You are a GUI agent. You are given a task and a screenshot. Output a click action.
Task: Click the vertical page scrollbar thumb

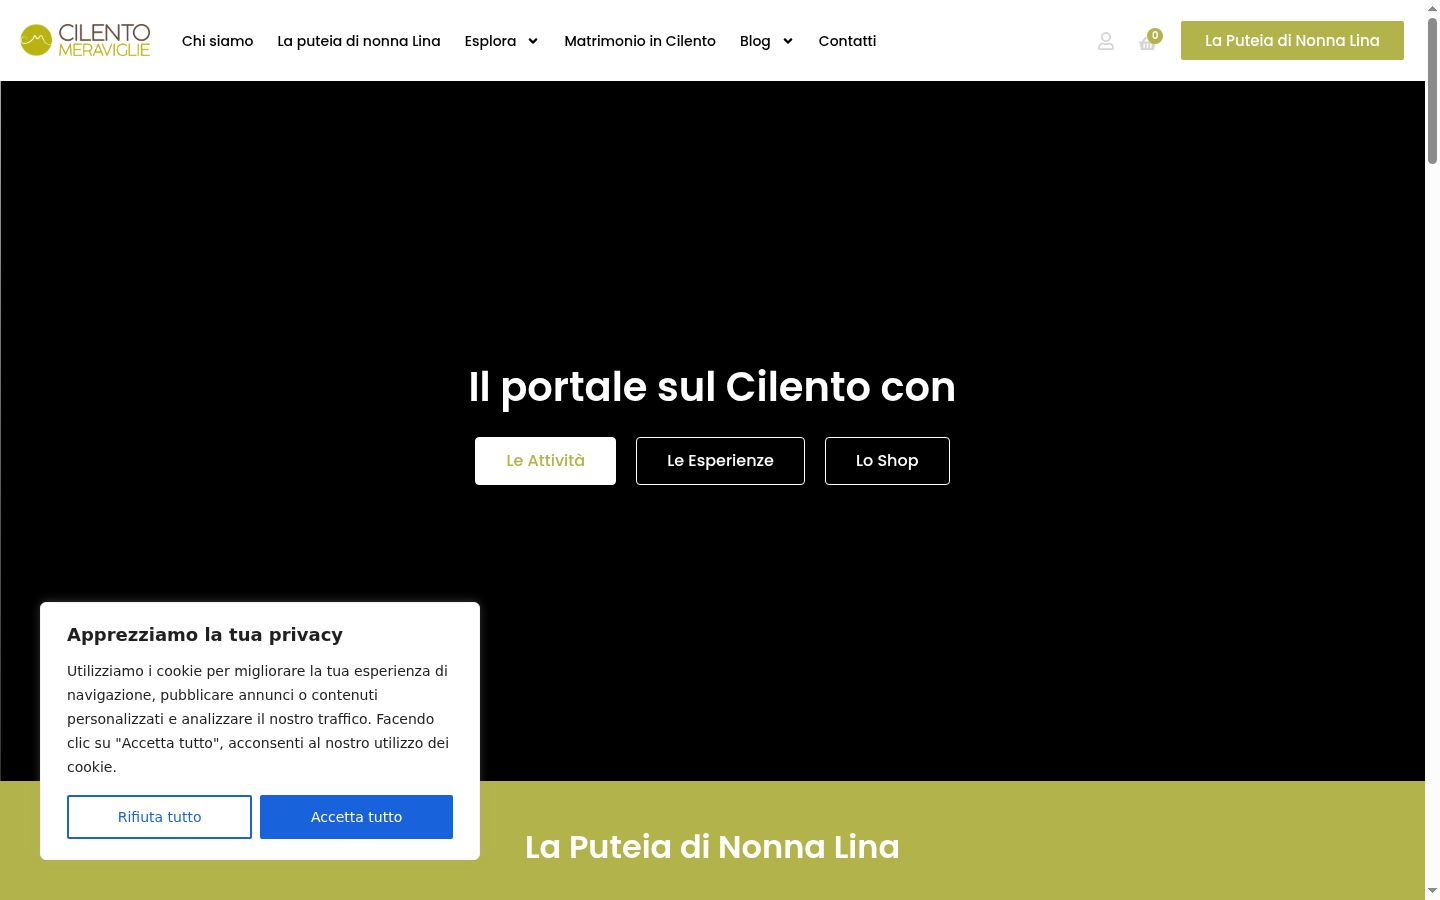click(x=1432, y=90)
